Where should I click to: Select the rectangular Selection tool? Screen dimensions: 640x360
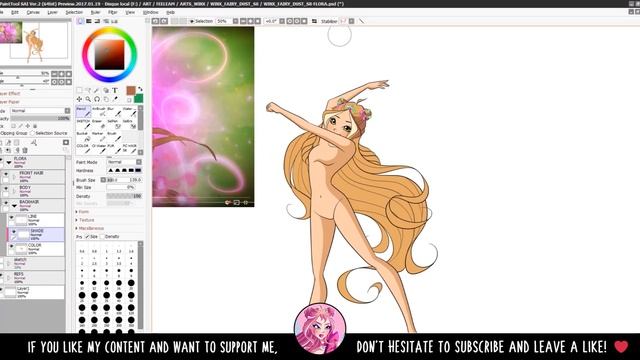pyautogui.click(x=79, y=90)
